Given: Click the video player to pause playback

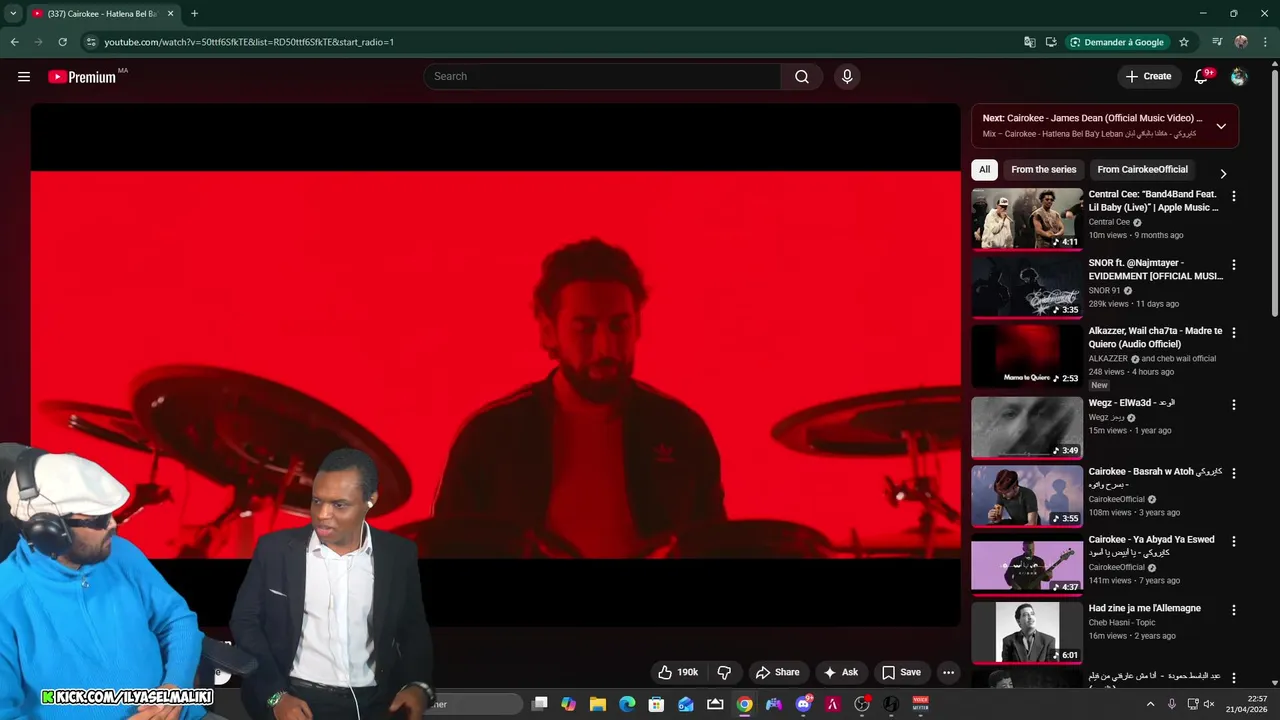Looking at the screenshot, I should tap(495, 365).
